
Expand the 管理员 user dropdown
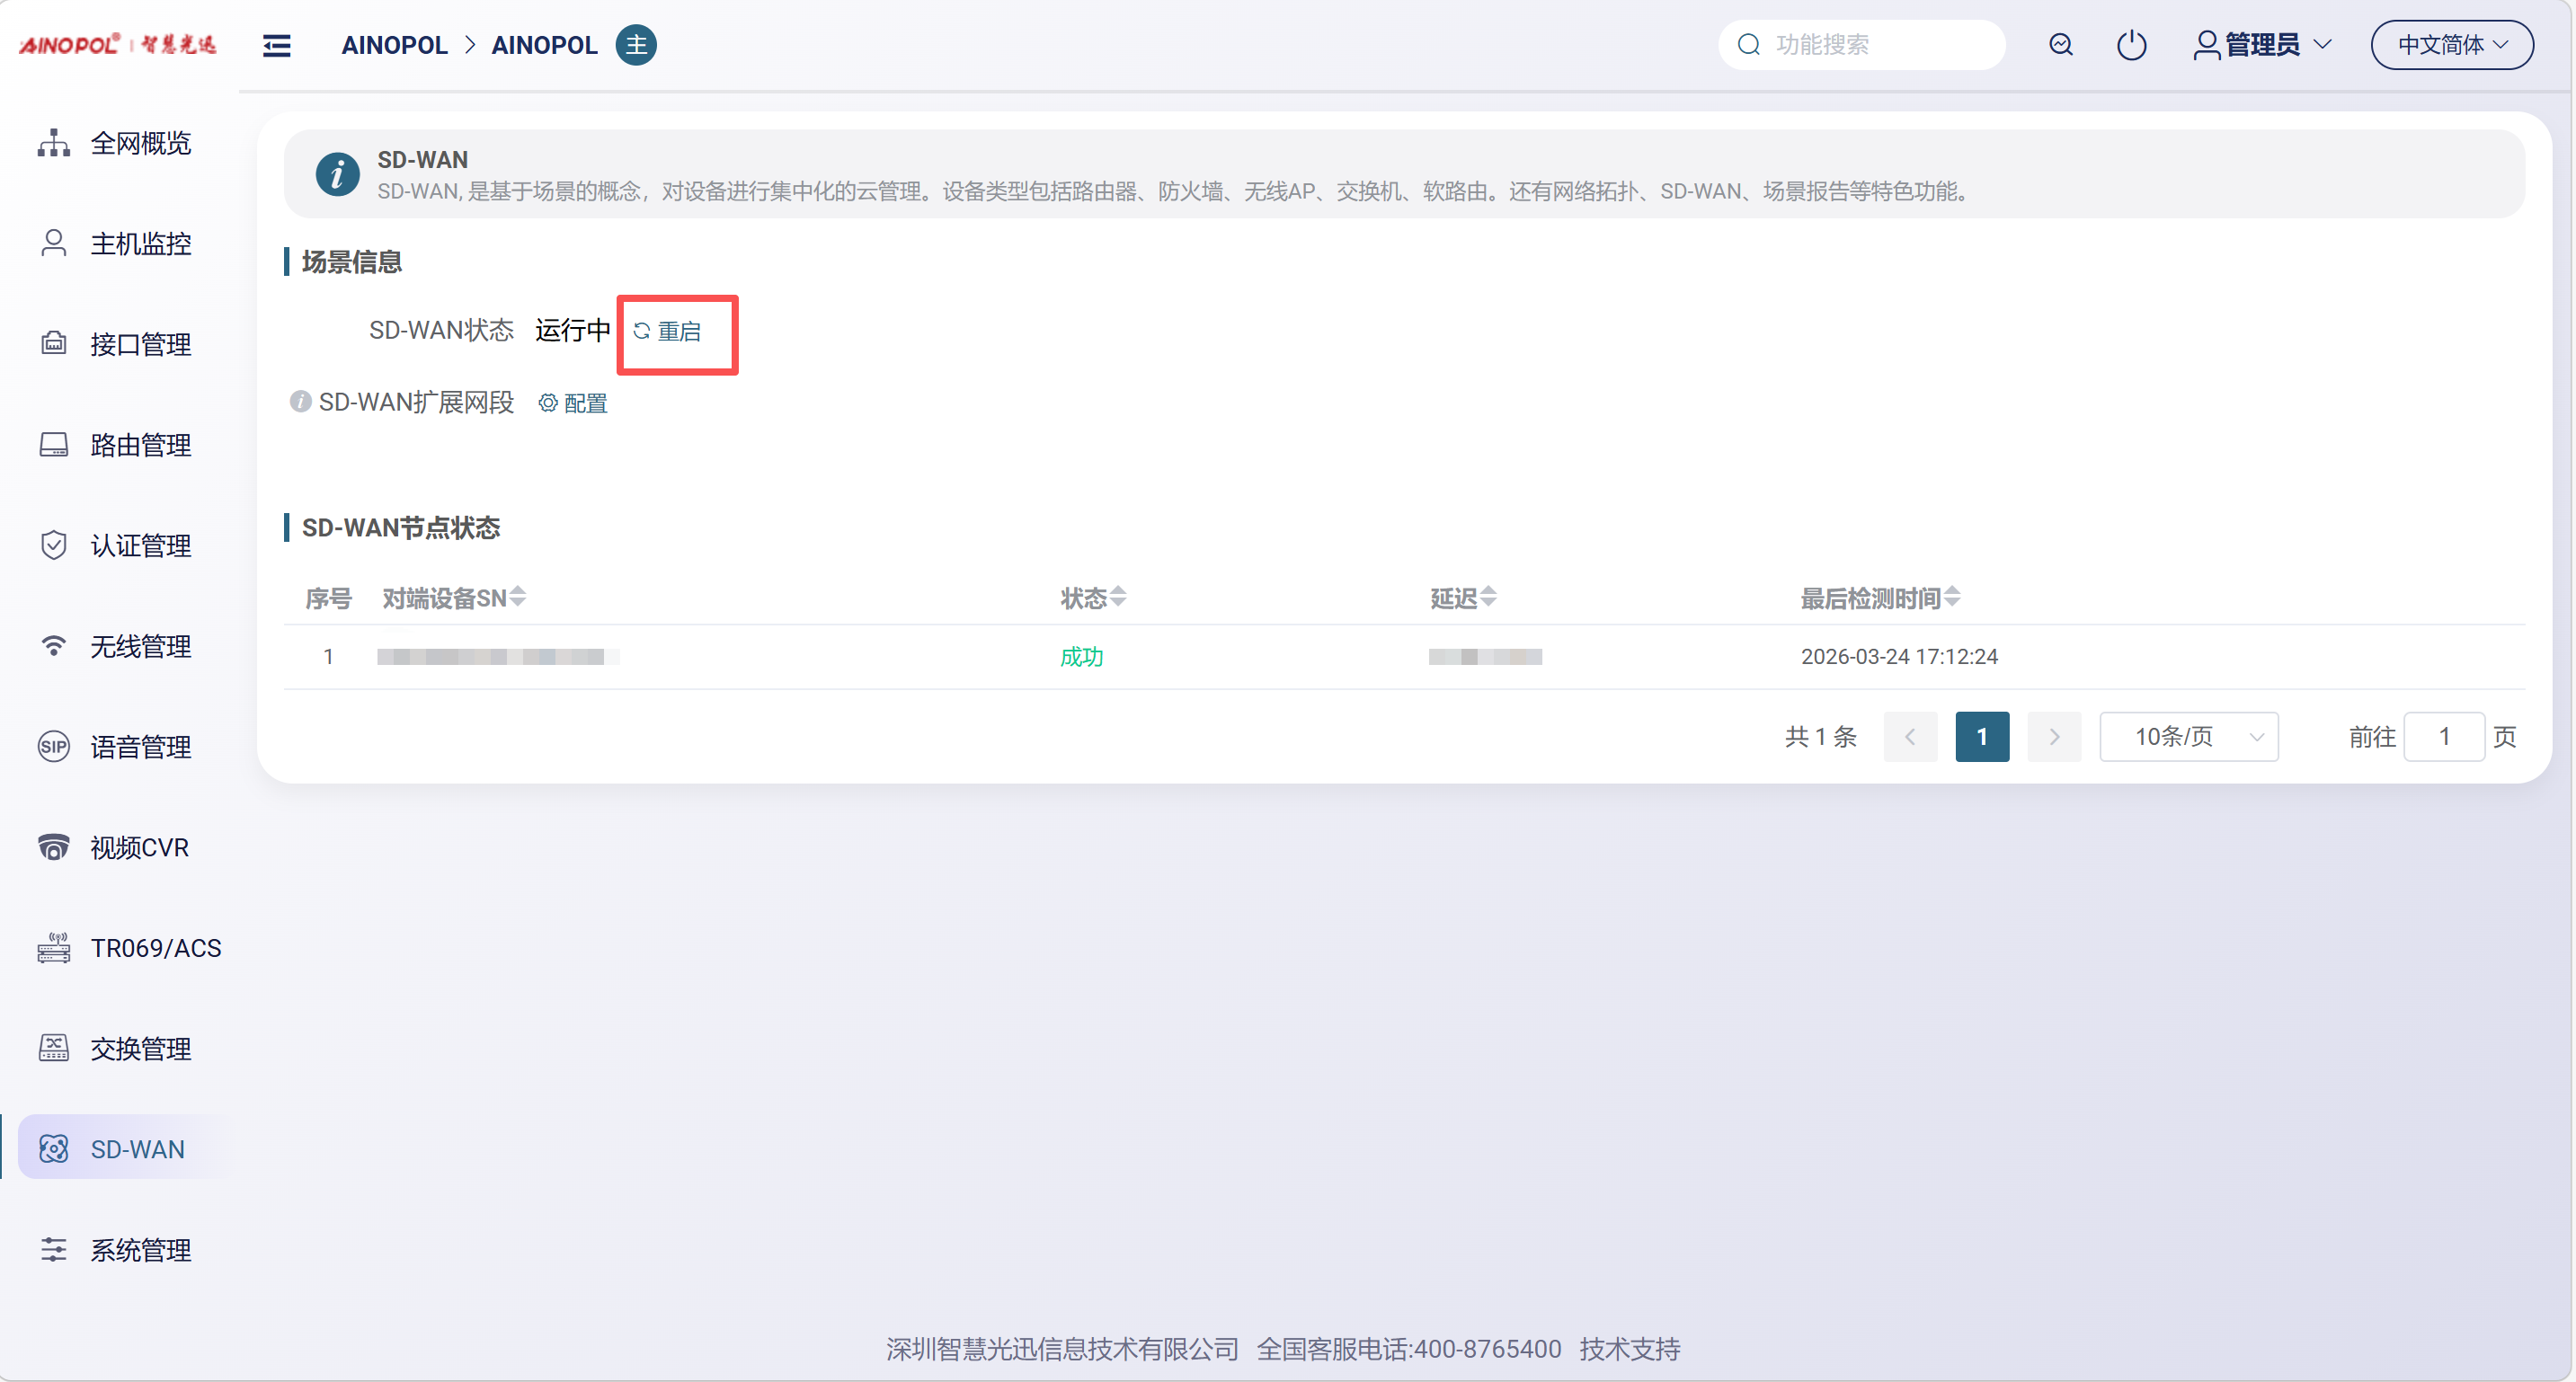[x=2262, y=45]
